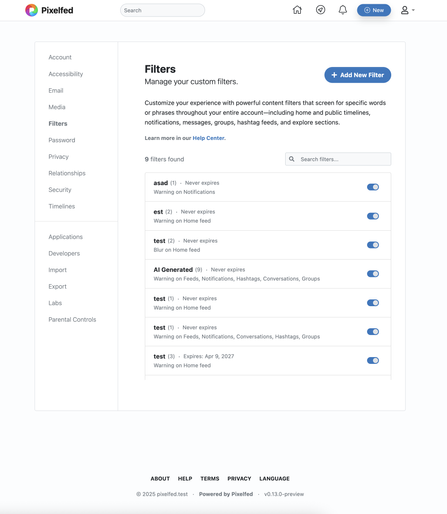The width and height of the screenshot is (447, 514).
Task: Open Accessibility settings in sidebar
Action: (x=66, y=74)
